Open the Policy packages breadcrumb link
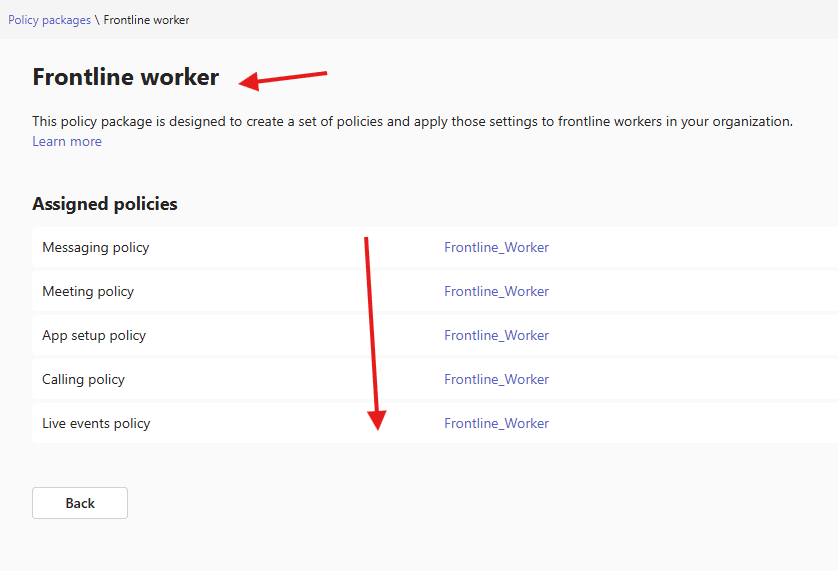 point(49,20)
